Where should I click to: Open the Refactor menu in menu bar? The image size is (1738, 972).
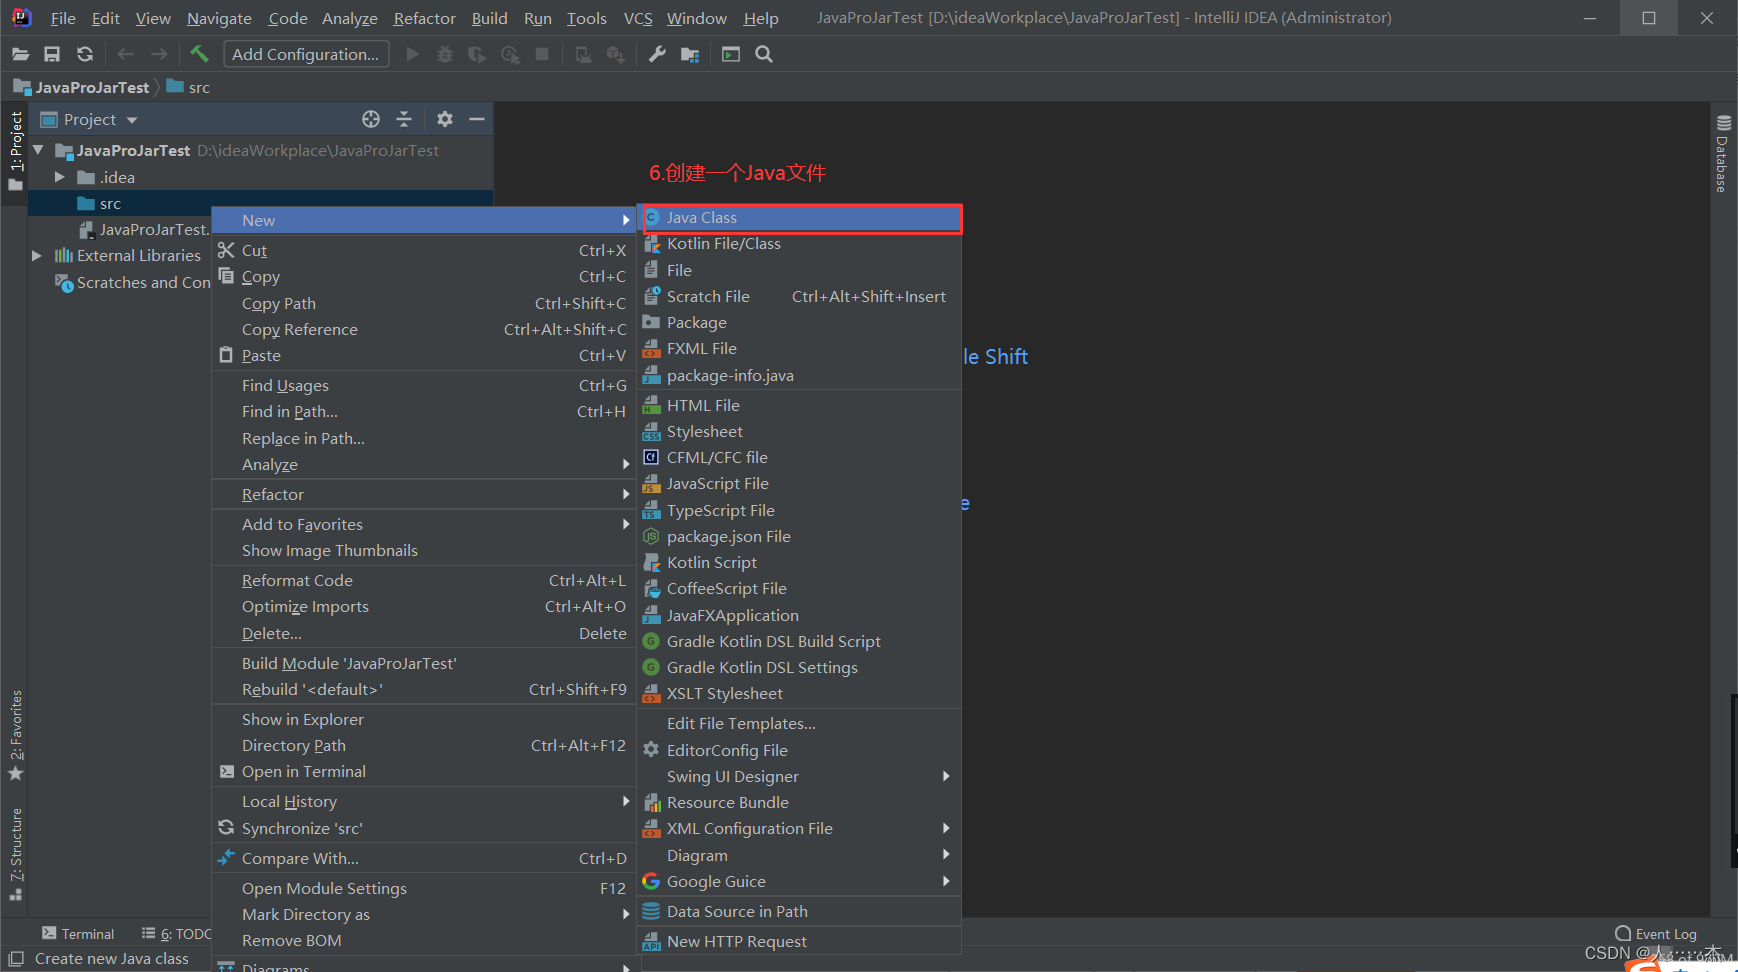coord(425,18)
